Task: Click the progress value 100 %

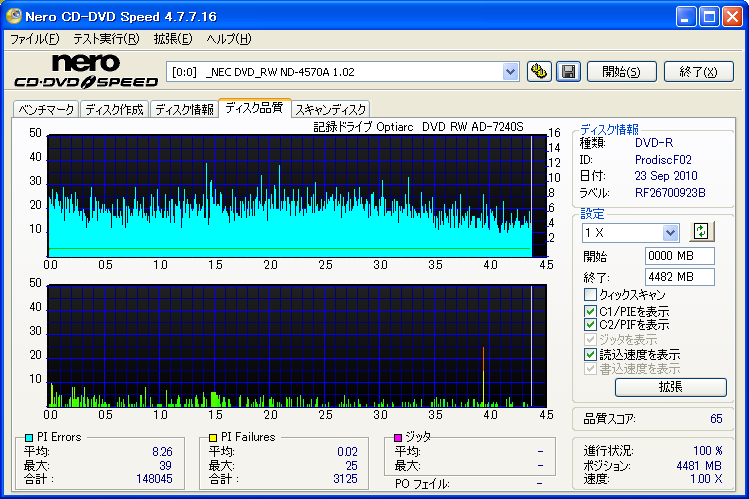Action: pos(708,451)
